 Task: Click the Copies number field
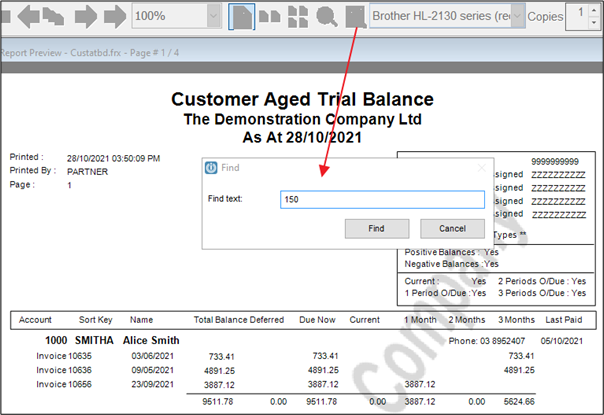click(577, 16)
